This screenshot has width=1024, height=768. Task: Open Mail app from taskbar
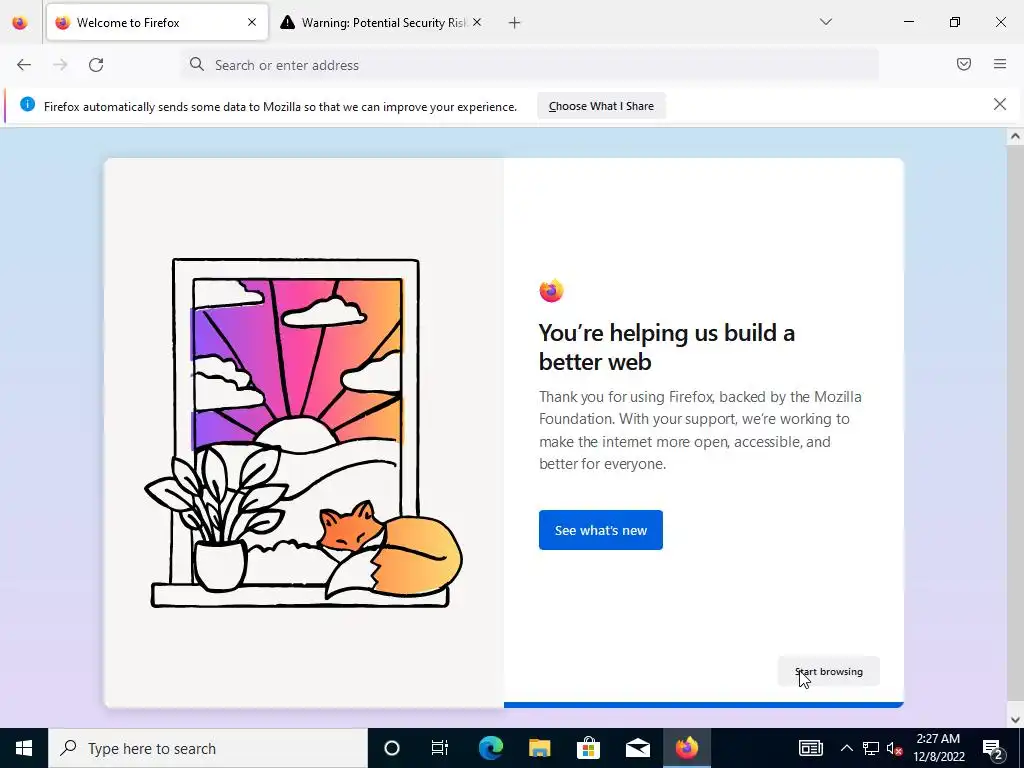pos(637,748)
